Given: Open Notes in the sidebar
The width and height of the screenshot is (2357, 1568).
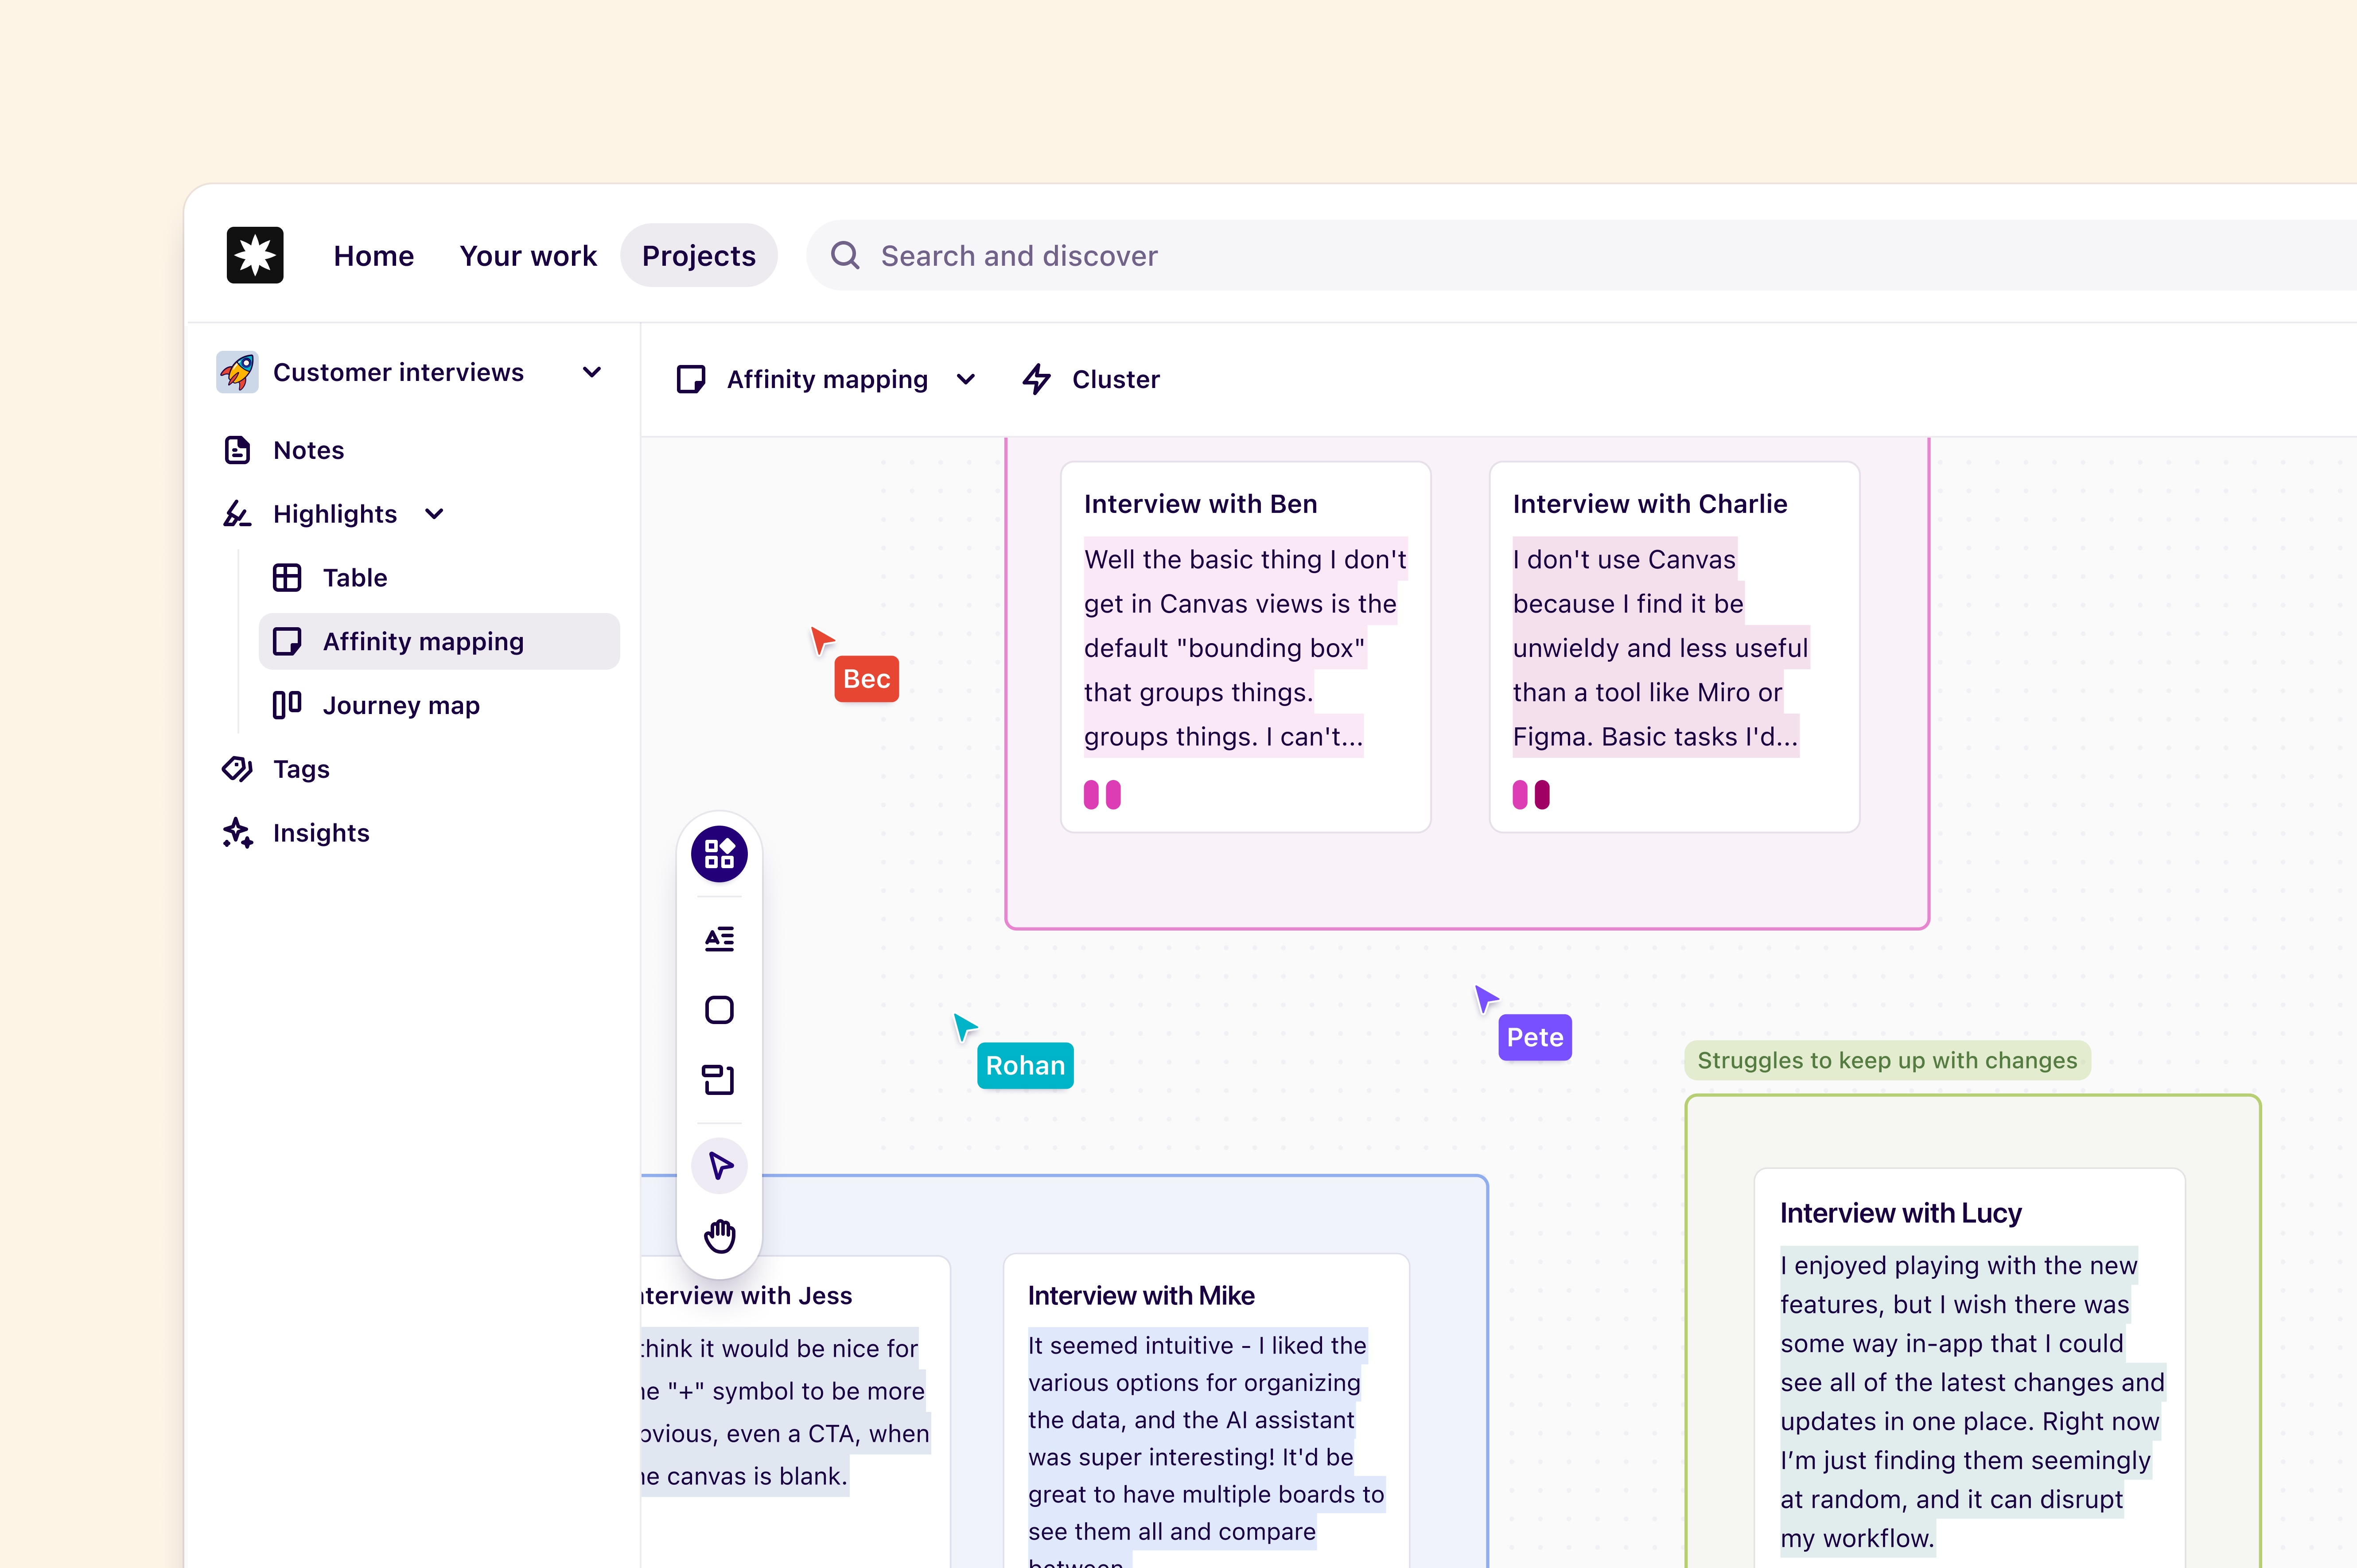Looking at the screenshot, I should pos(308,450).
